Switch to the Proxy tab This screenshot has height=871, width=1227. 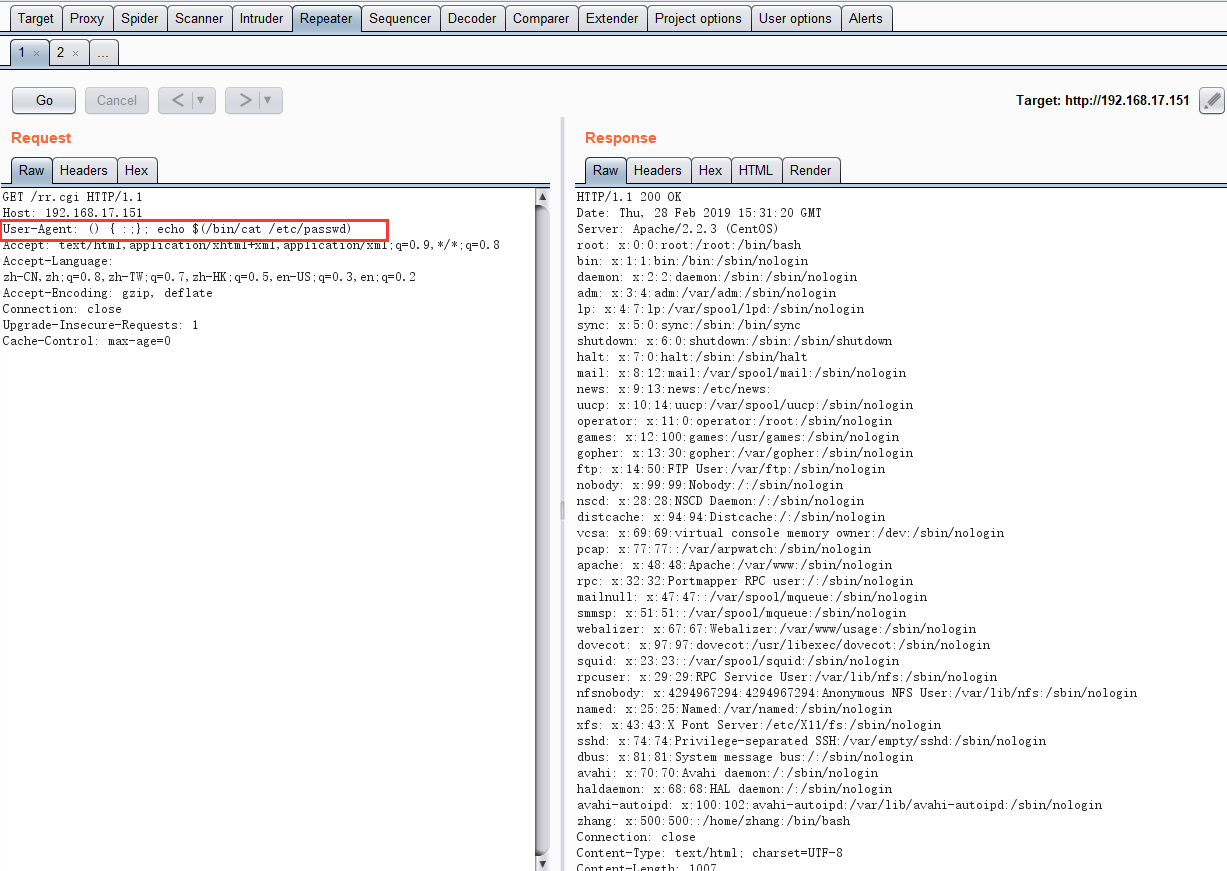87,18
